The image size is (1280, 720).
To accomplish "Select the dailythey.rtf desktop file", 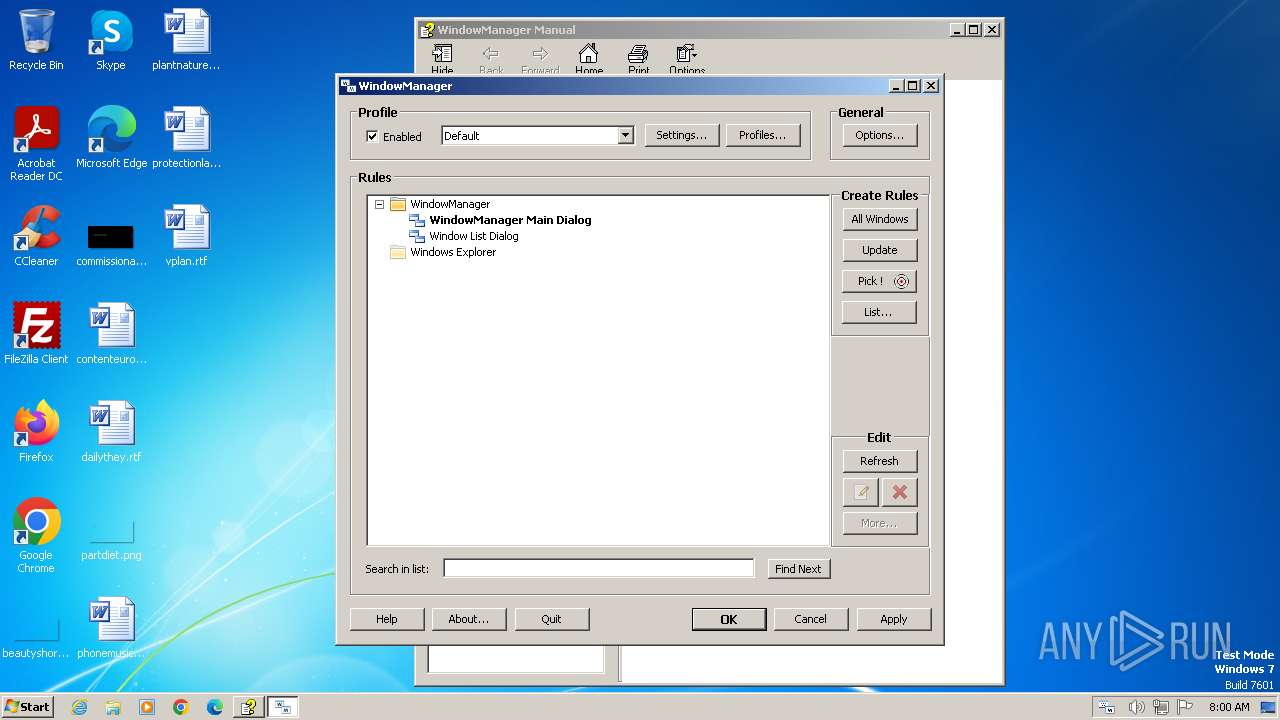I will click(111, 432).
